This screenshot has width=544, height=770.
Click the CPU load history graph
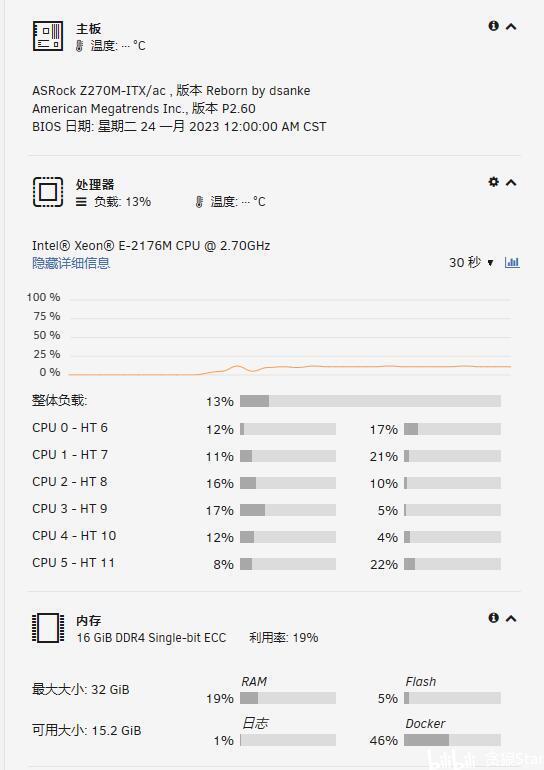click(290, 336)
